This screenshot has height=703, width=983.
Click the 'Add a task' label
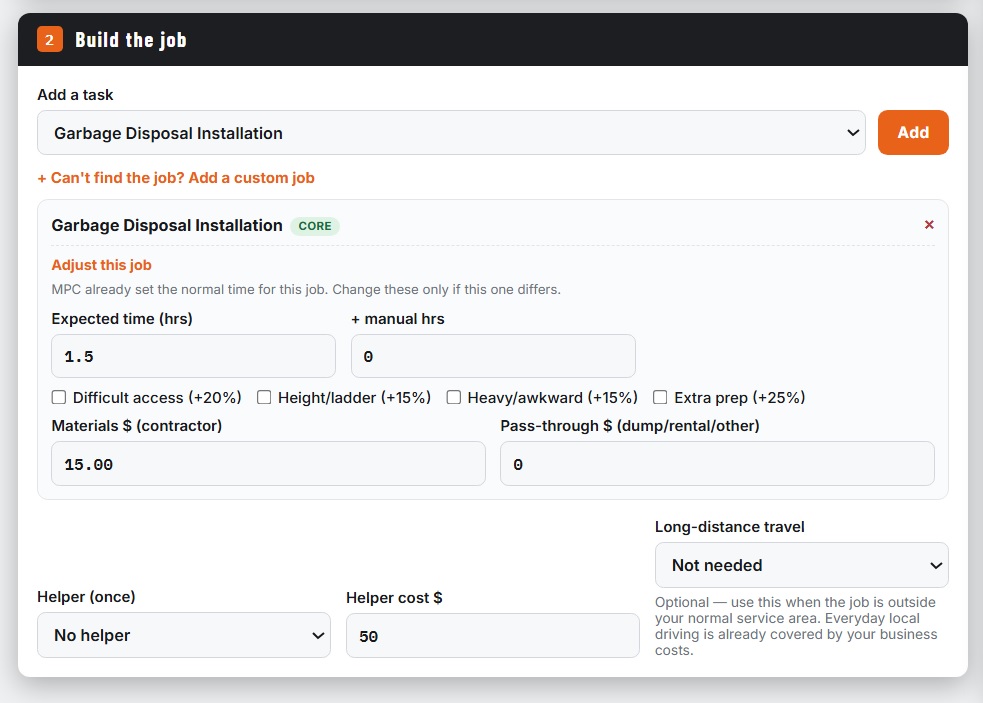[x=75, y=95]
